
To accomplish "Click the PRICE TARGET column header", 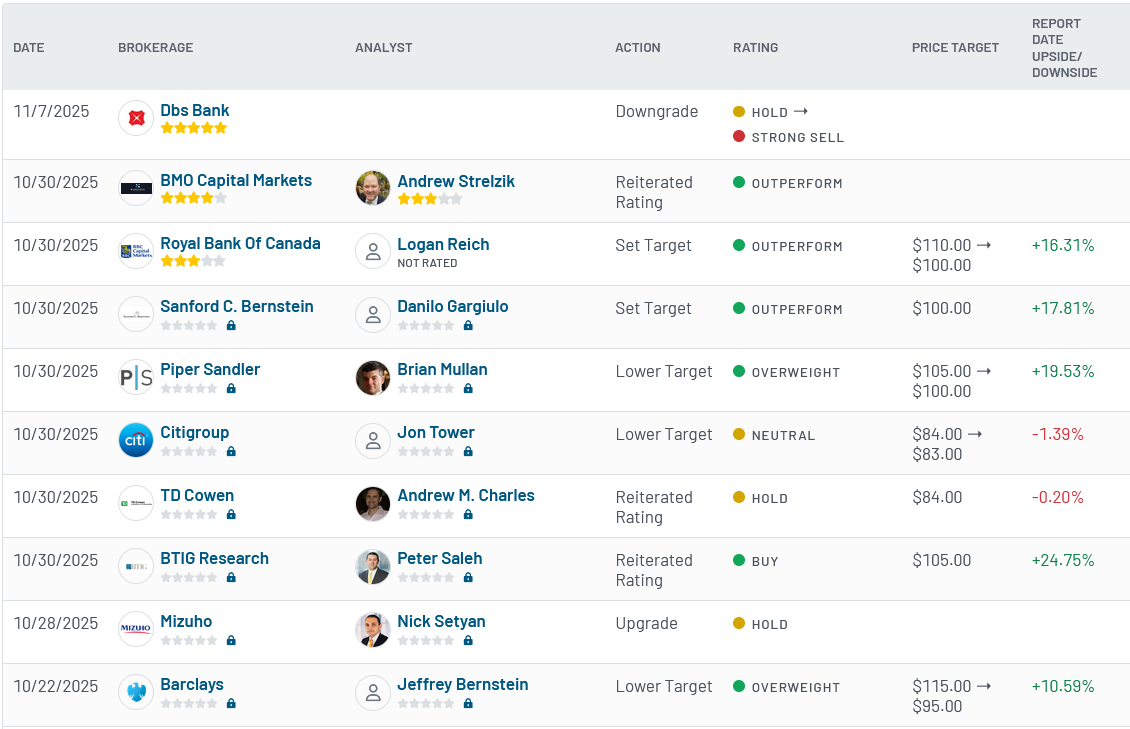I will pos(956,48).
